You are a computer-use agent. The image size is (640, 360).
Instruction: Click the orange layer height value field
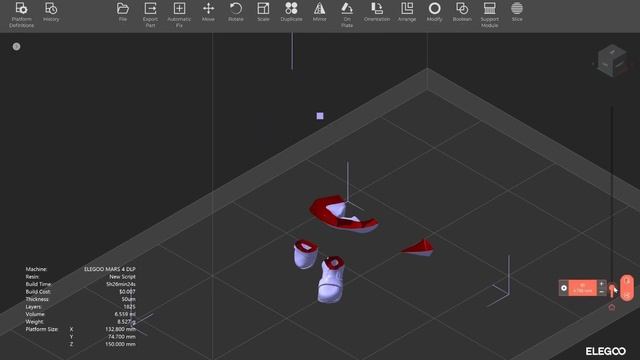[x=582, y=288]
